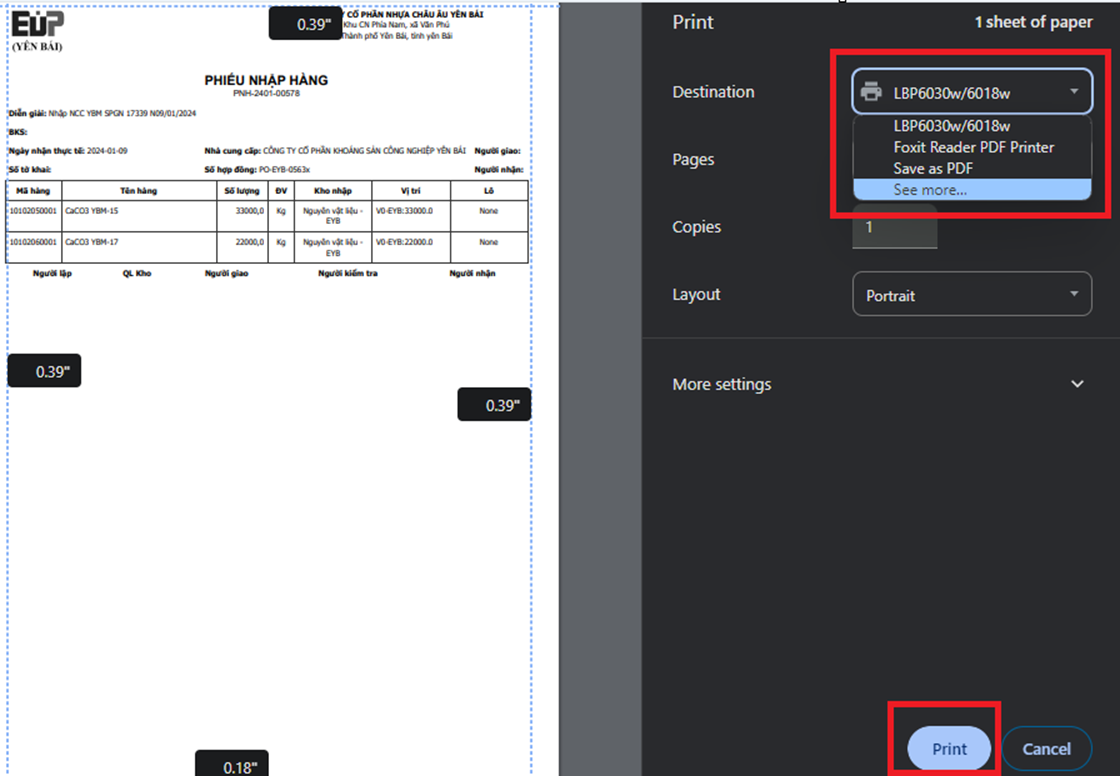Click the bottom margin 0.18" handle
1120x776 pixels.
pos(231,765)
